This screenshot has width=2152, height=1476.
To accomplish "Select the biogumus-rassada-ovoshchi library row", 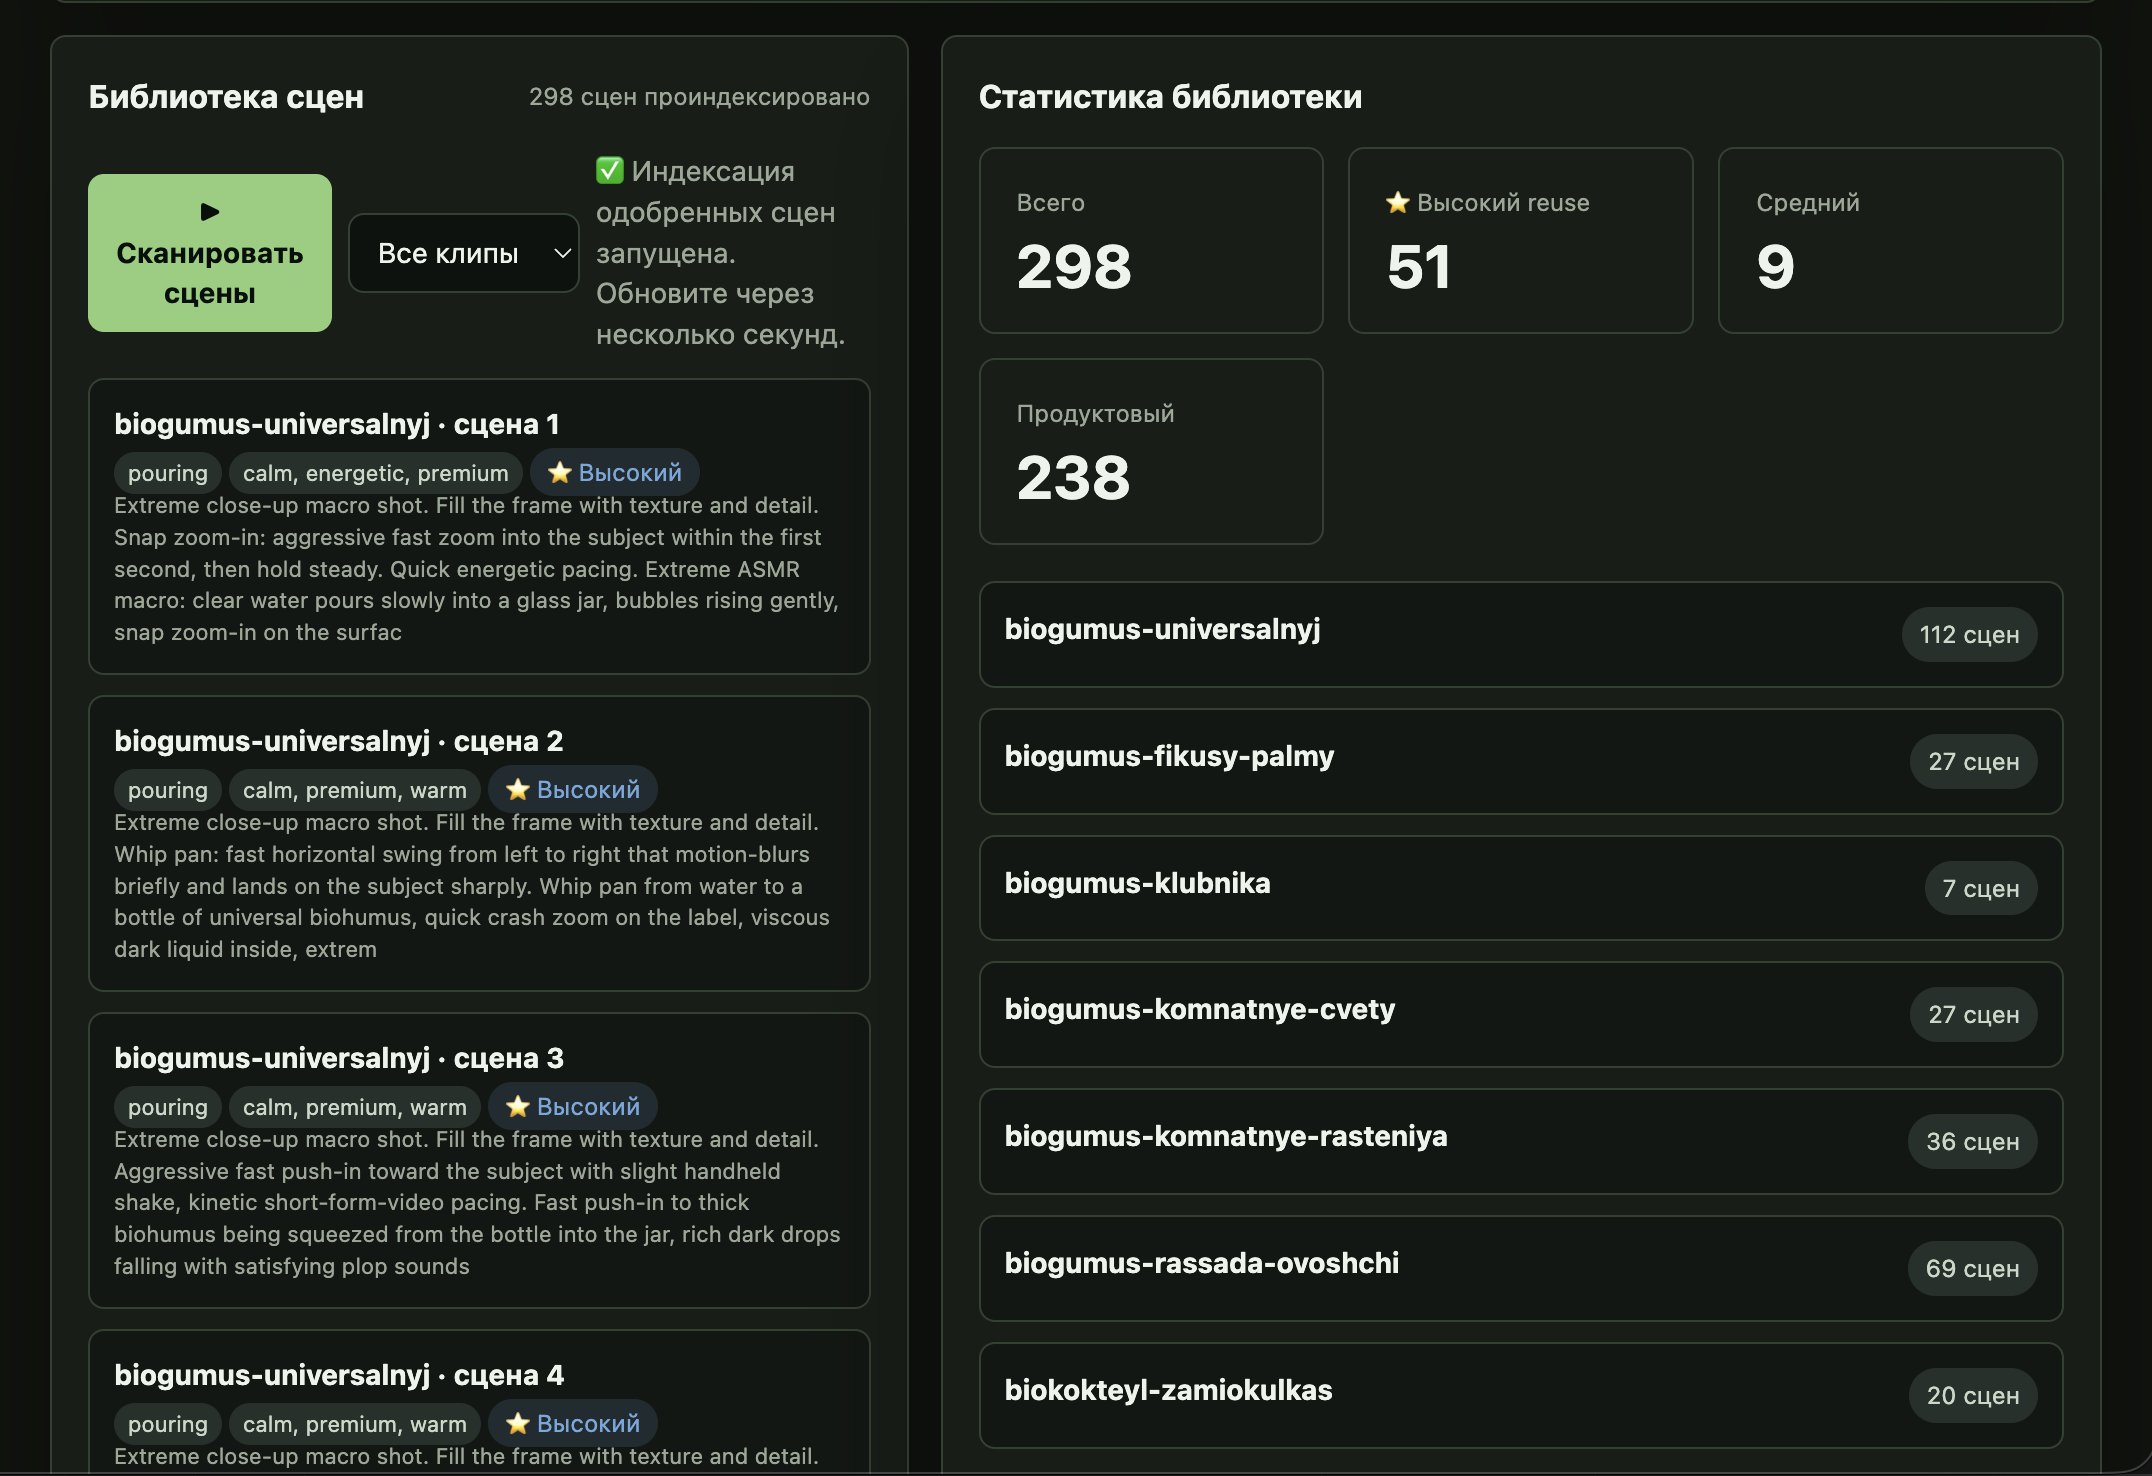I will click(x=1521, y=1268).
